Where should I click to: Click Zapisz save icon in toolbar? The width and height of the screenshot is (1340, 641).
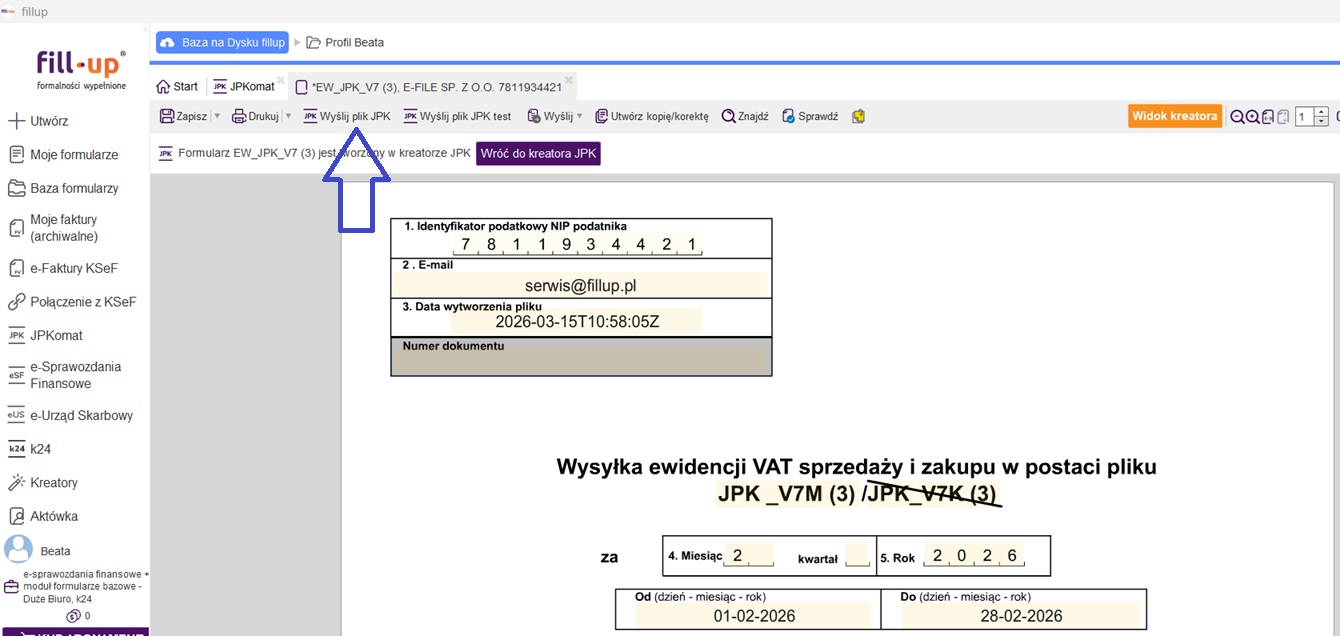167,116
